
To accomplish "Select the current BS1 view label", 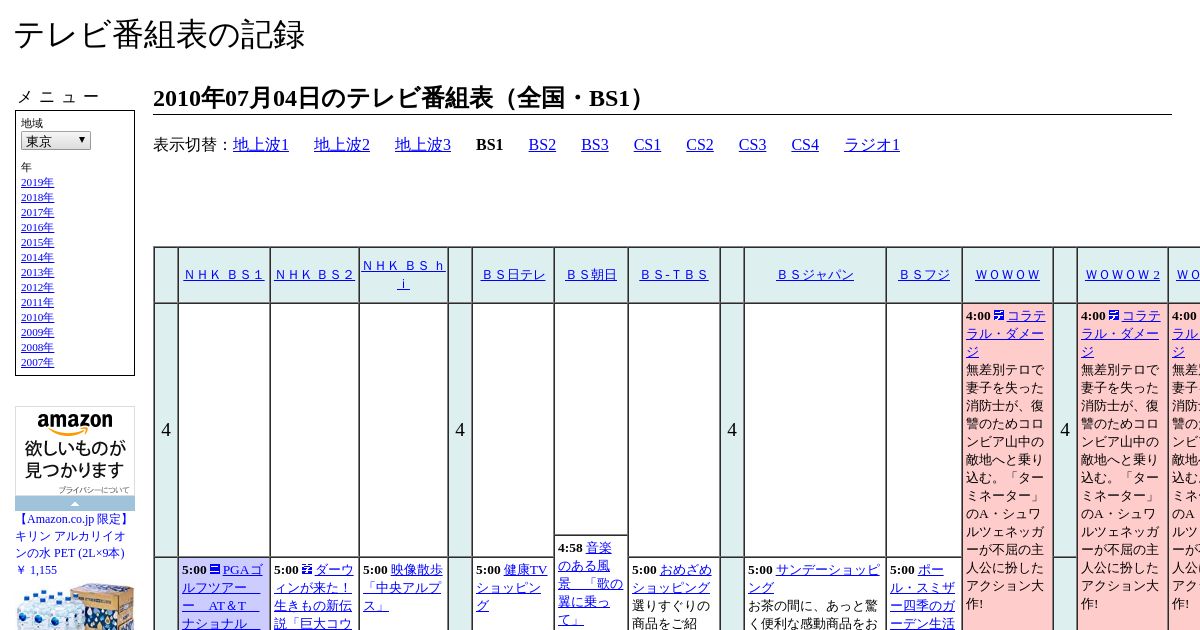I will (x=490, y=145).
